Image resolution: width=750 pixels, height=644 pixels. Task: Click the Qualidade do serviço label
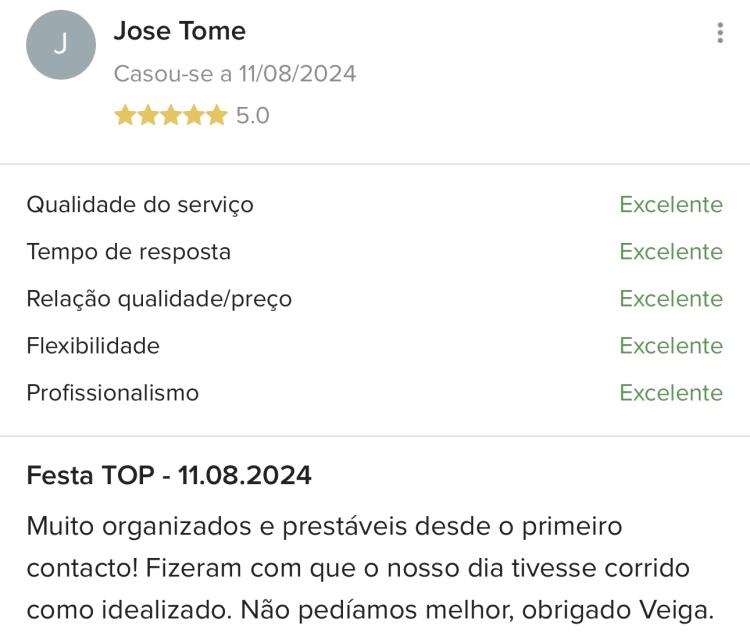(140, 205)
